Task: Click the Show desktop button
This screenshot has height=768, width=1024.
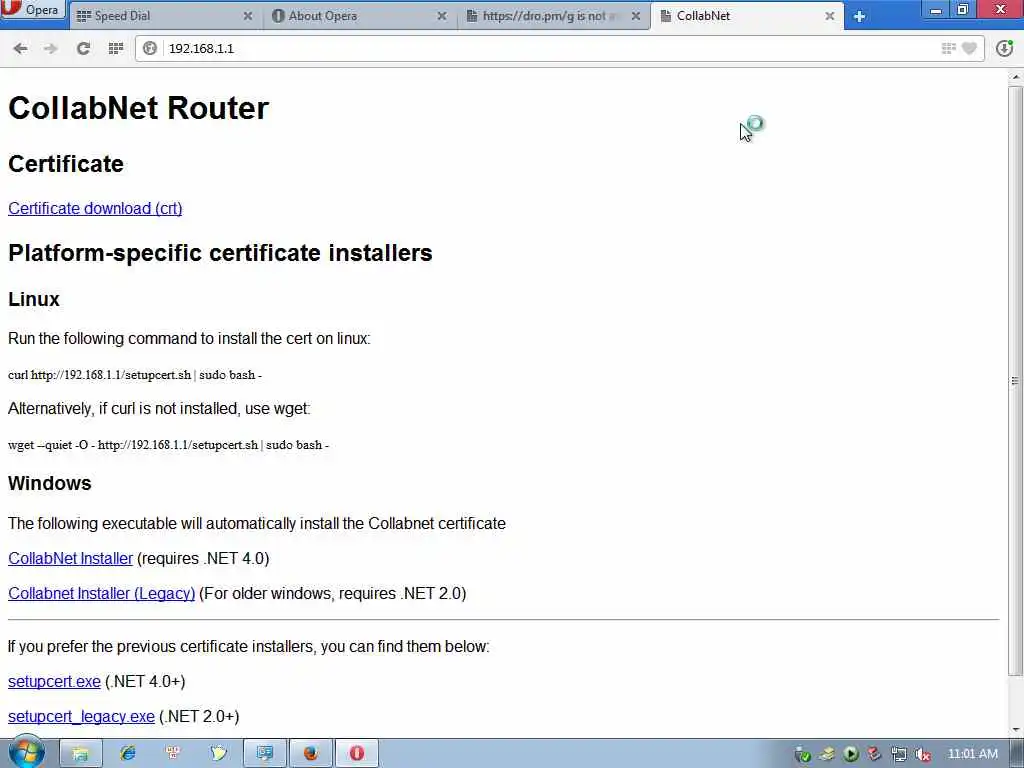Action: [1018, 754]
